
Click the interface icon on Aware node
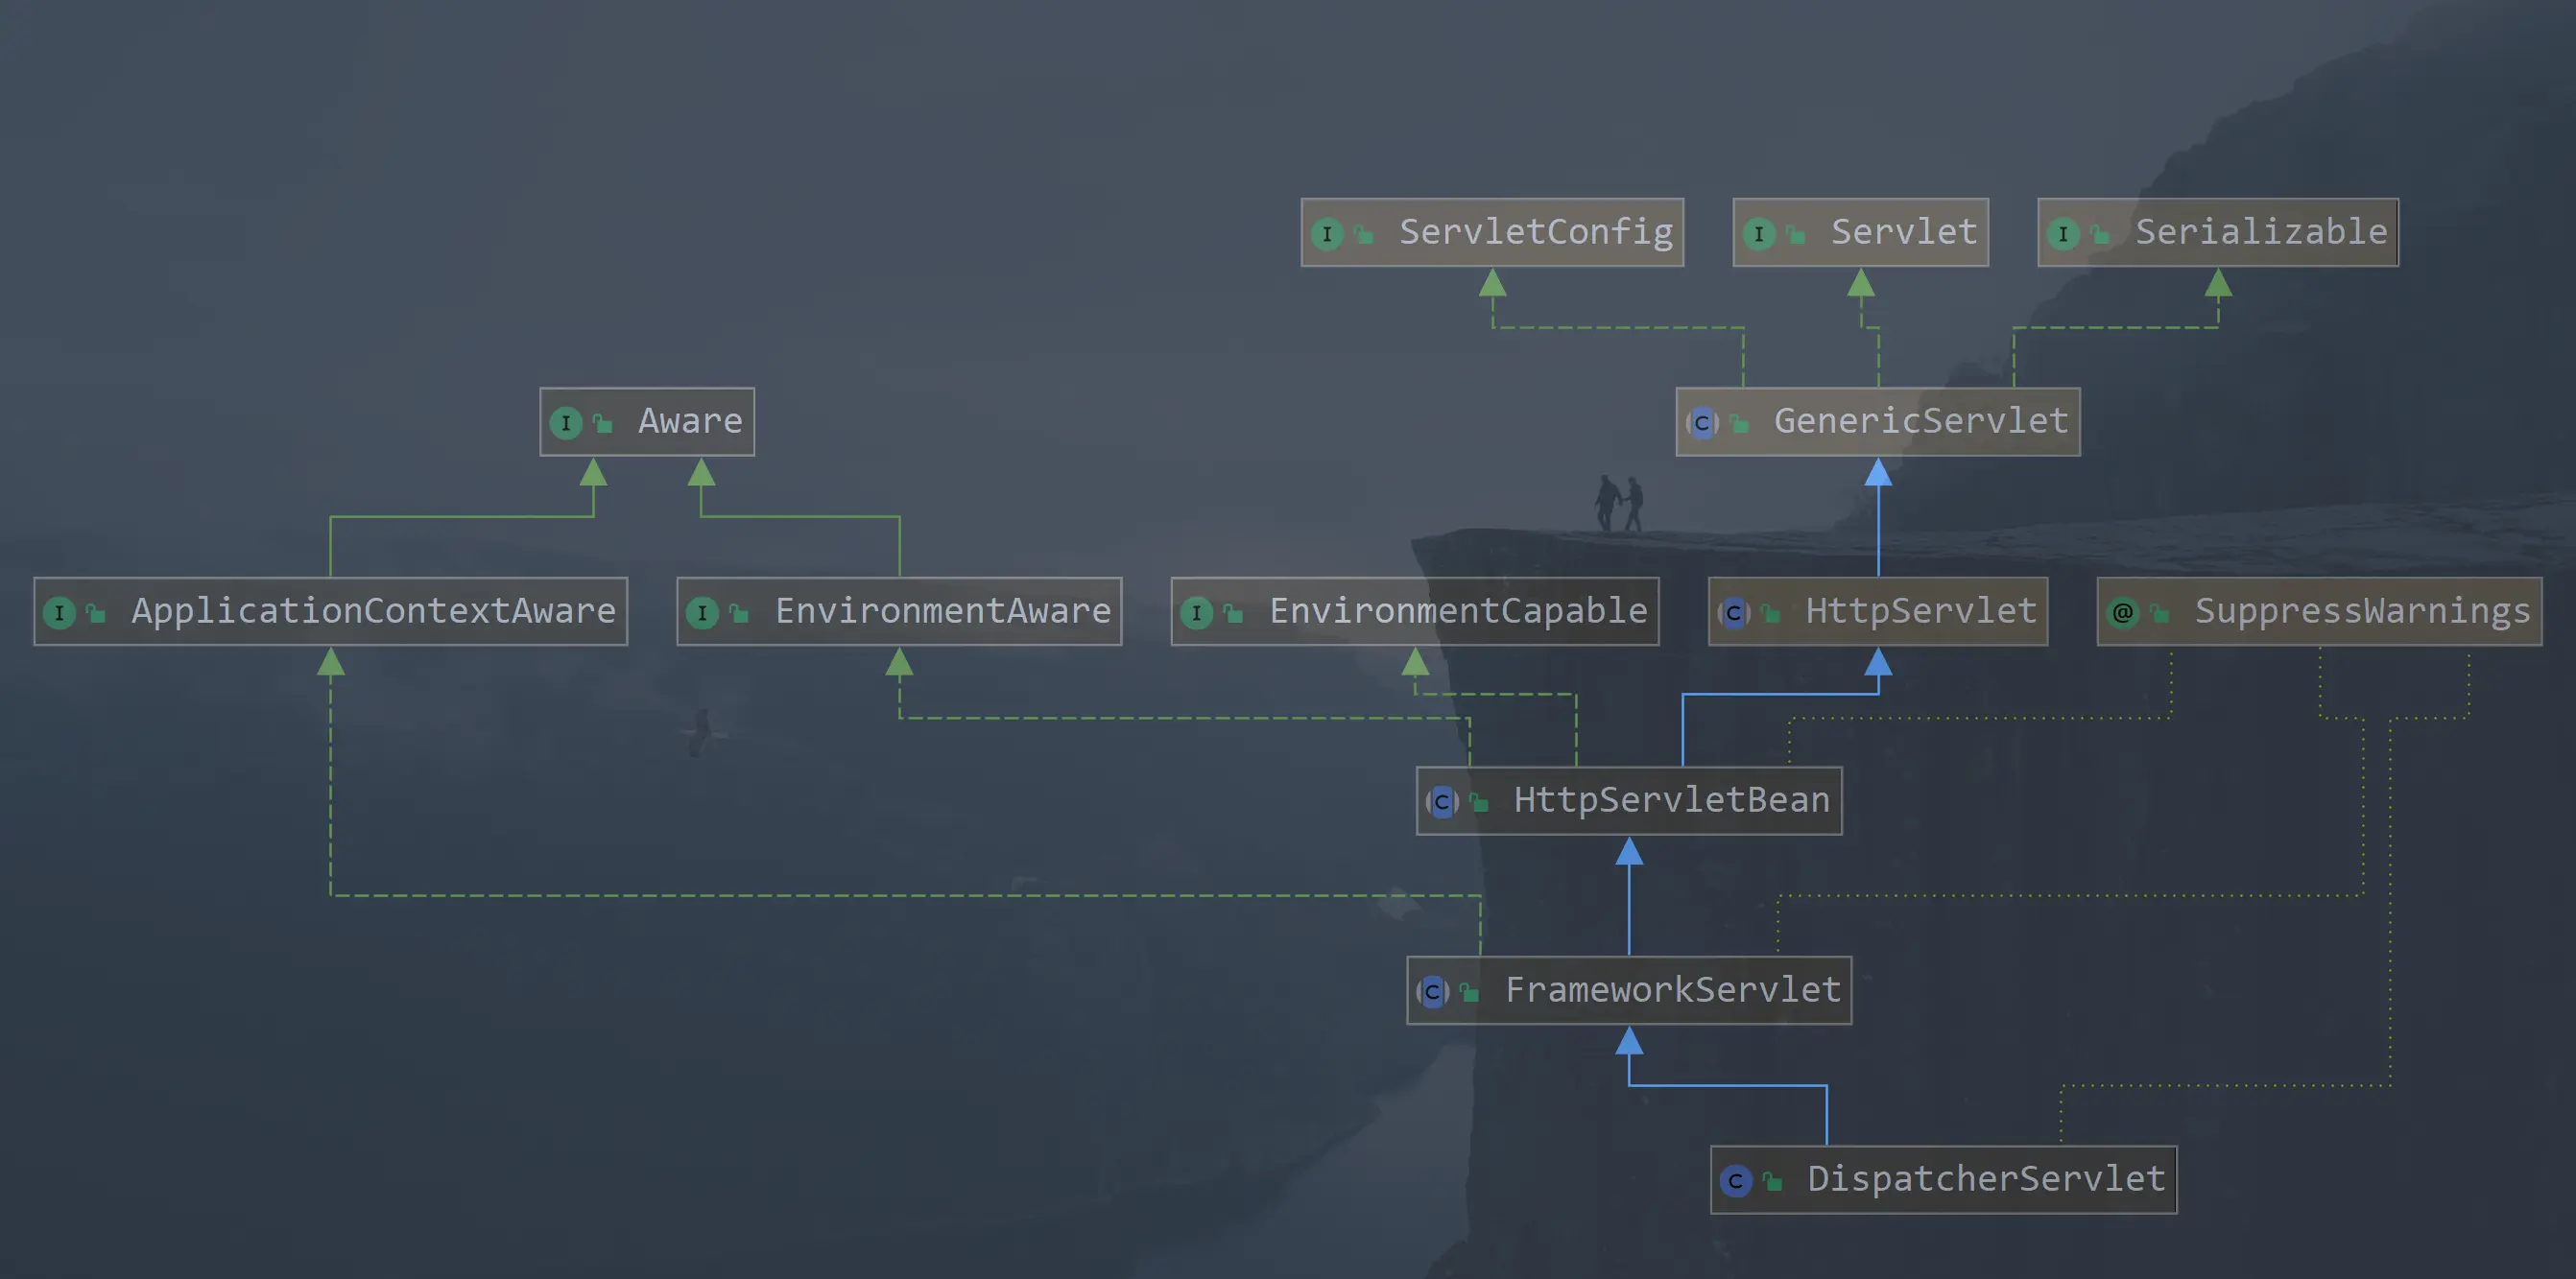pos(566,423)
